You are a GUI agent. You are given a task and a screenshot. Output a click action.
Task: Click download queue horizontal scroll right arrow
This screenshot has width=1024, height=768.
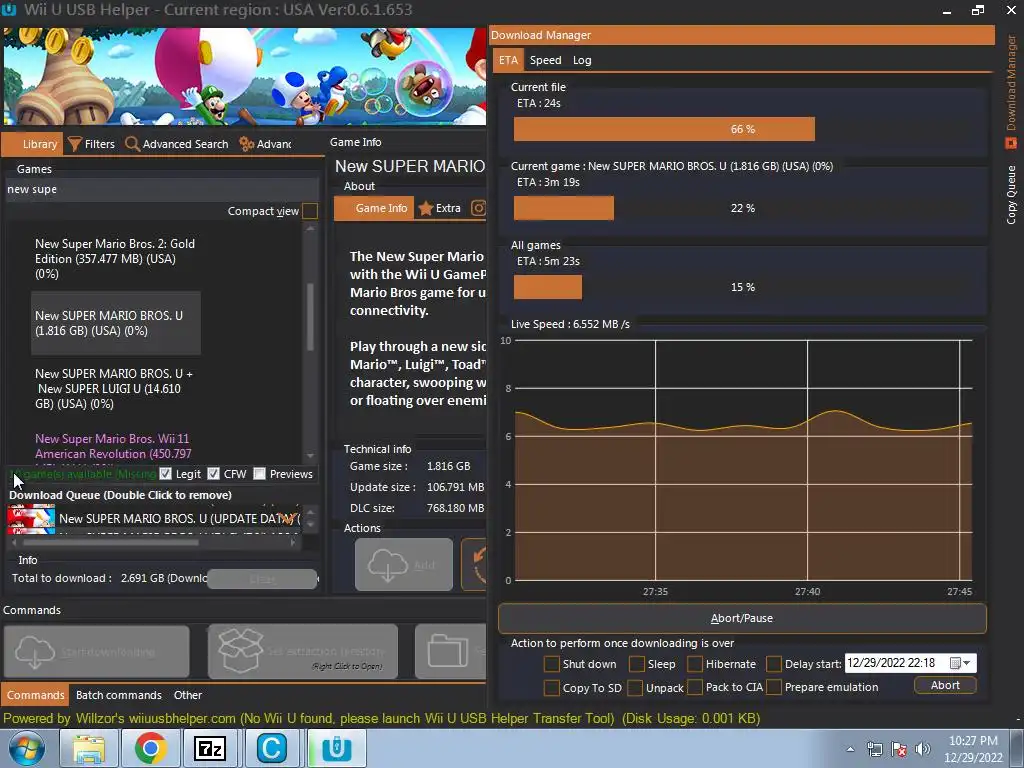[293, 542]
